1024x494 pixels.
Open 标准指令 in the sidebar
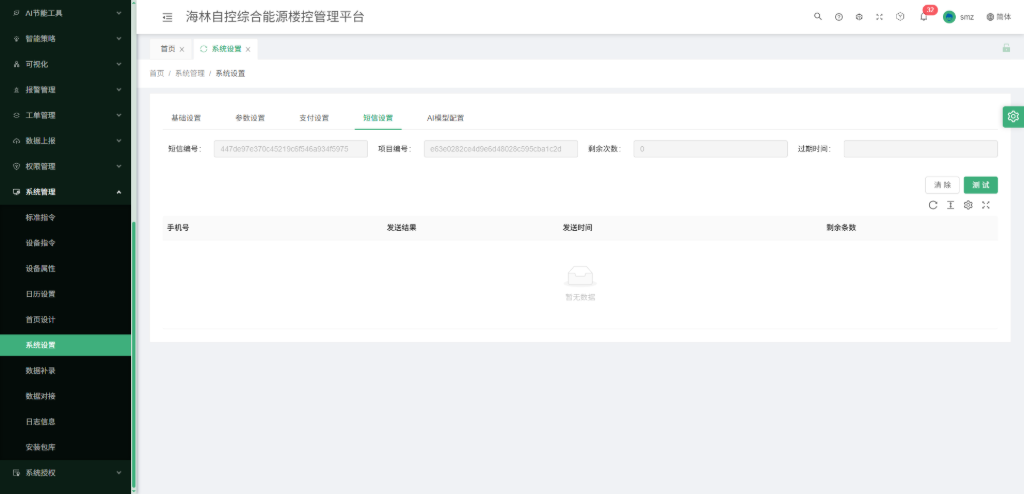(40, 218)
